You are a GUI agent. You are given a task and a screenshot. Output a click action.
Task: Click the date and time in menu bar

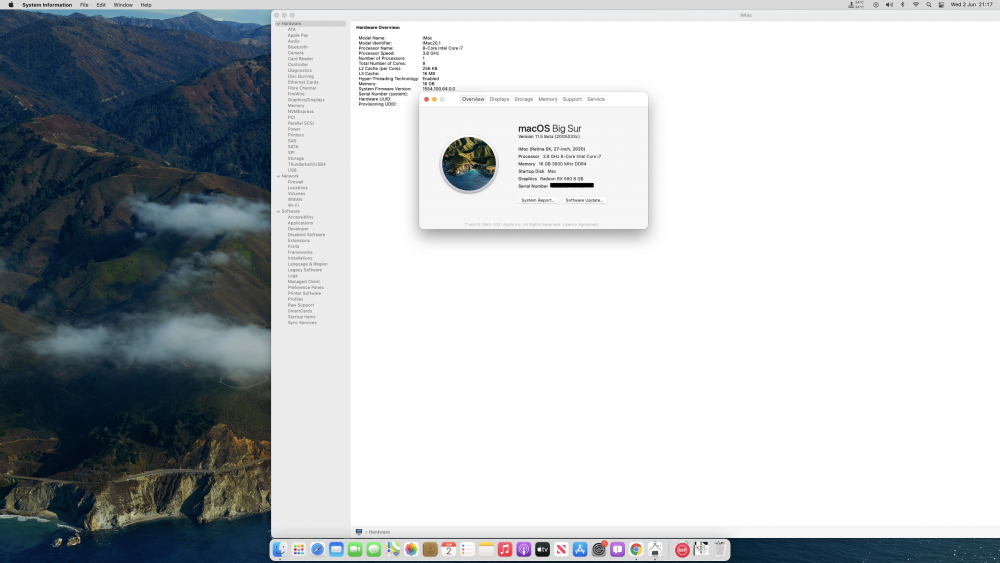[971, 4]
